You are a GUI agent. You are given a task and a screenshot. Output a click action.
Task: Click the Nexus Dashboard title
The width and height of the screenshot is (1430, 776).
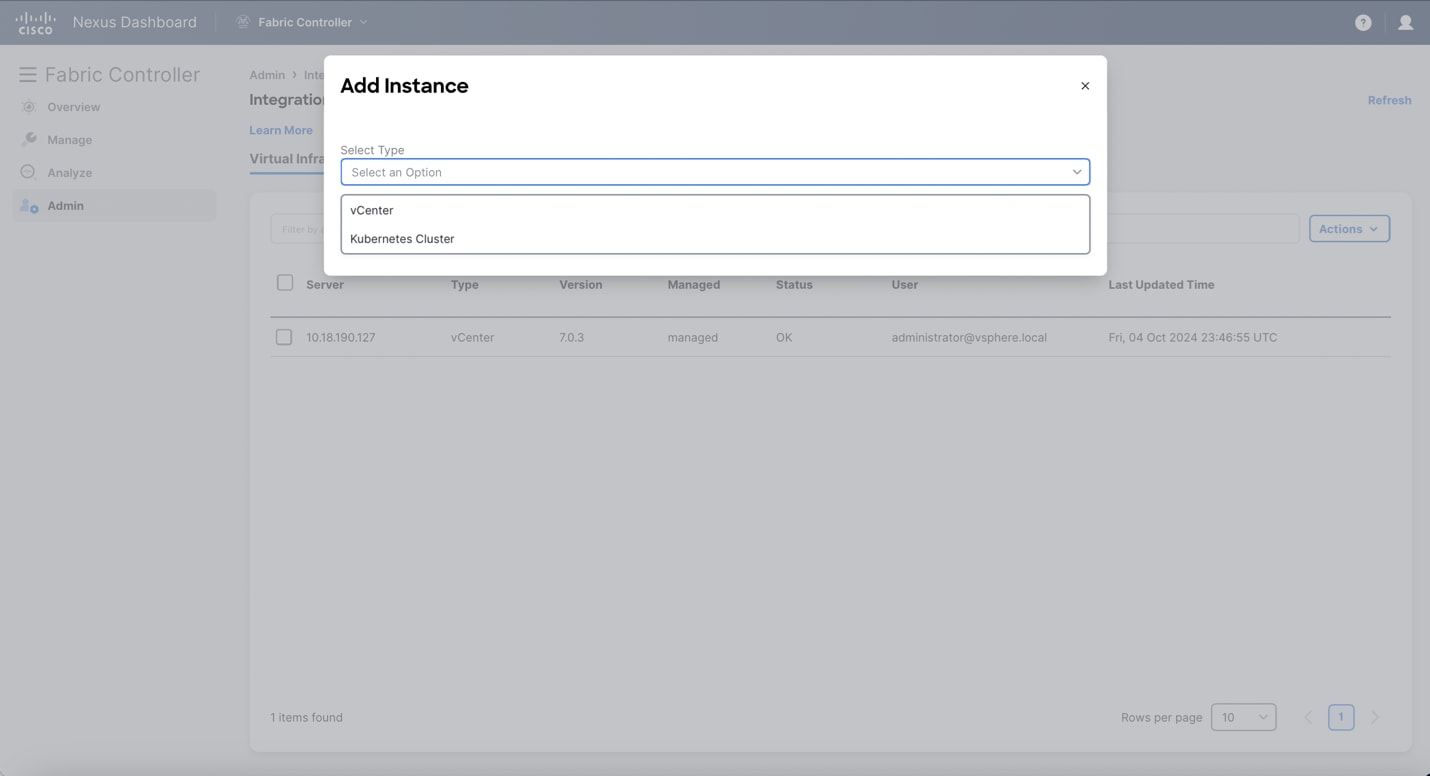[135, 22]
